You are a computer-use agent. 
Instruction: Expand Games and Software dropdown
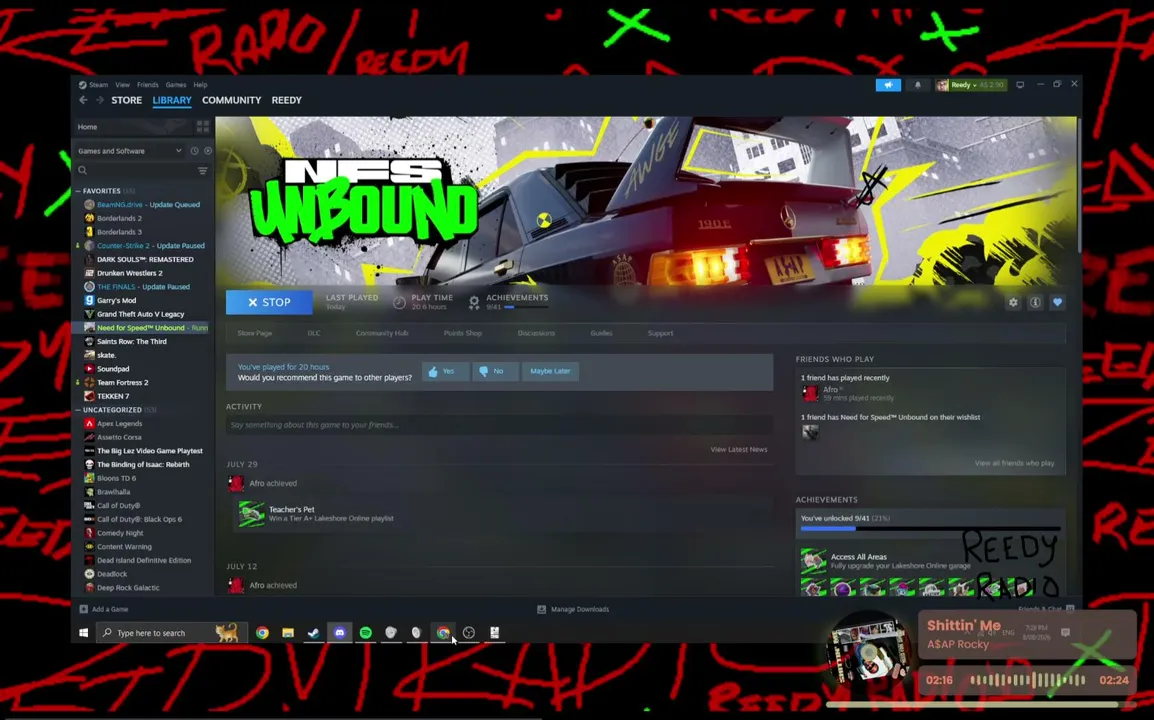[130, 151]
